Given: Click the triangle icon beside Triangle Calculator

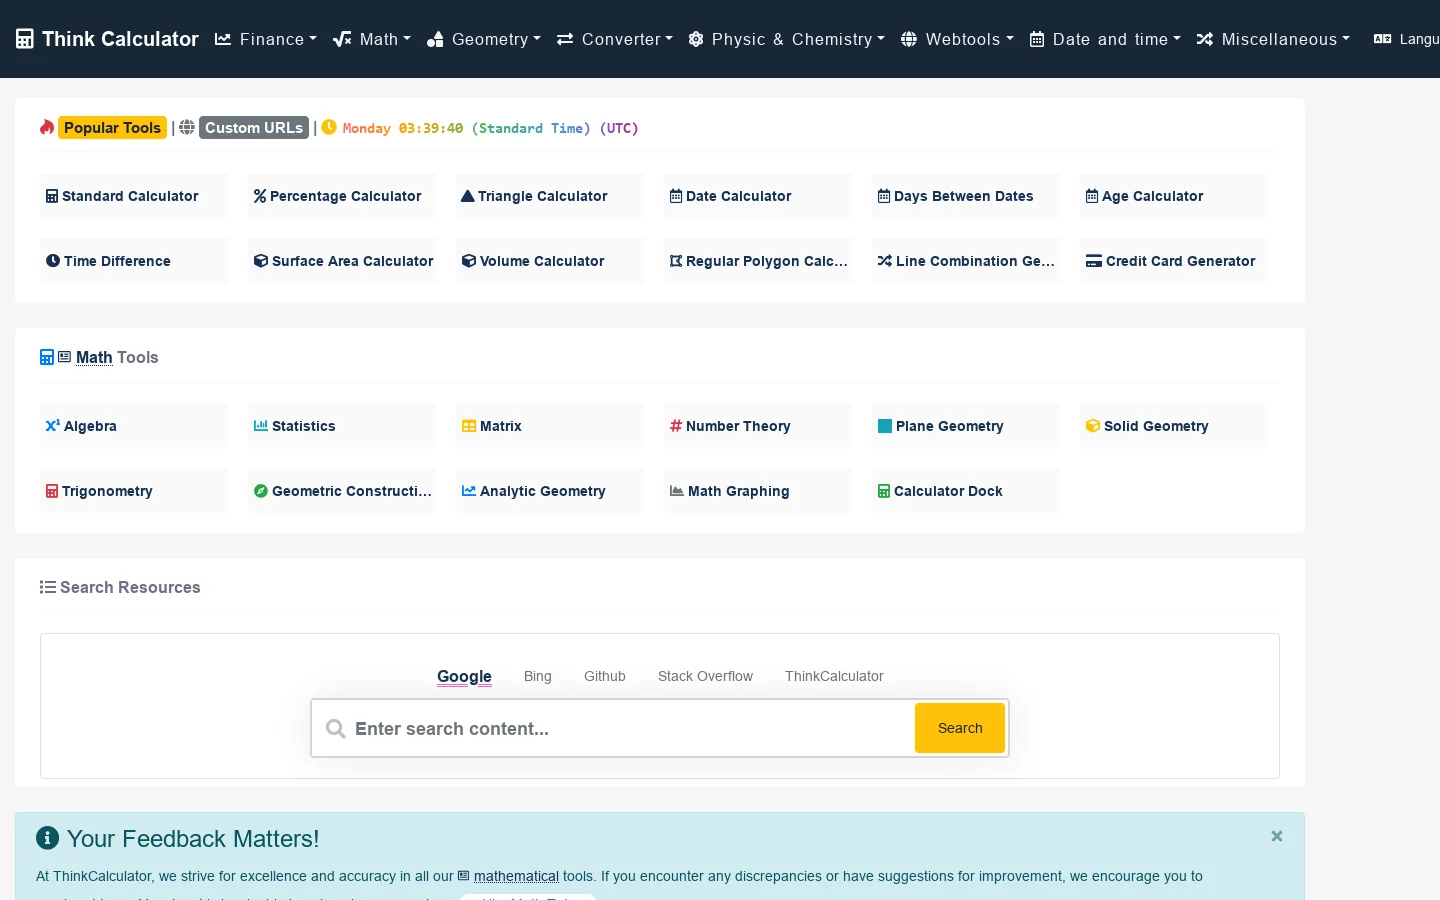Looking at the screenshot, I should (467, 196).
